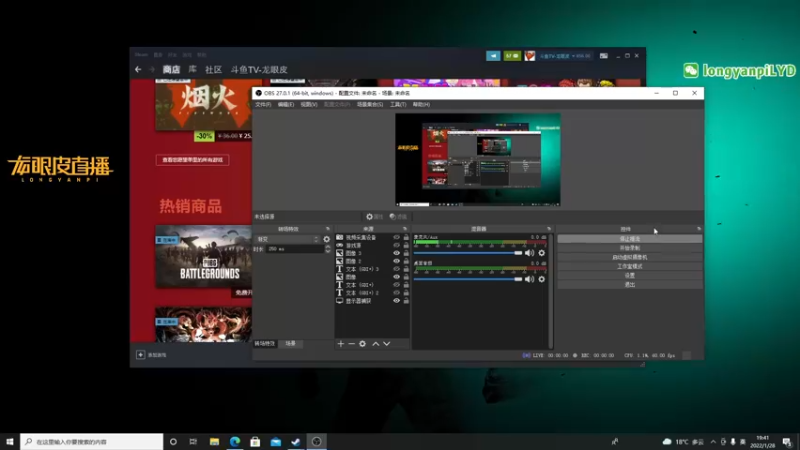Toggle visibility of 视频采集设备 source
Viewport: 800px width, 450px height.
click(x=396, y=237)
